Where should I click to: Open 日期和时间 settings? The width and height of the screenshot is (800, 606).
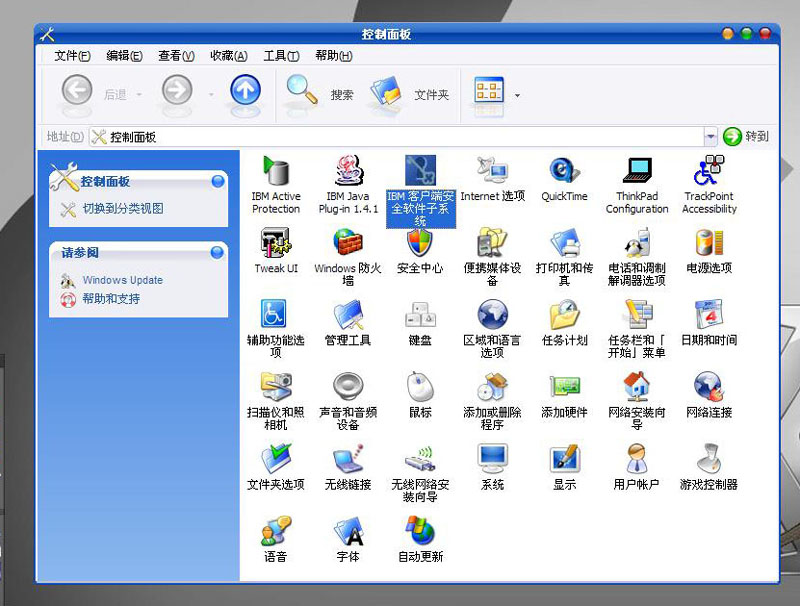[709, 323]
